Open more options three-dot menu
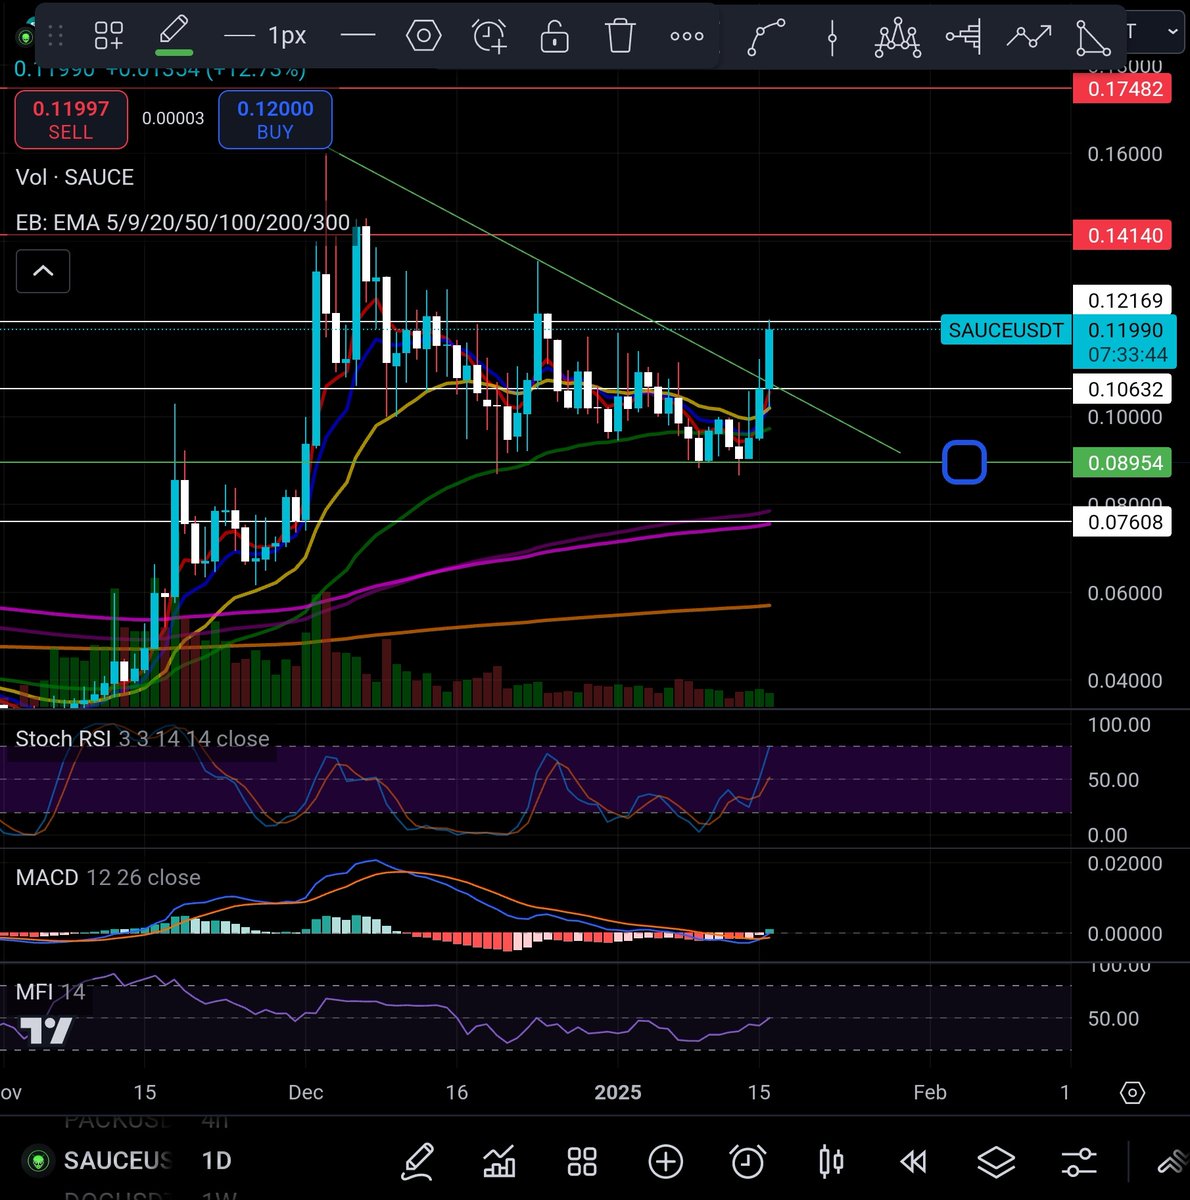Viewport: 1190px width, 1200px height. tap(687, 36)
